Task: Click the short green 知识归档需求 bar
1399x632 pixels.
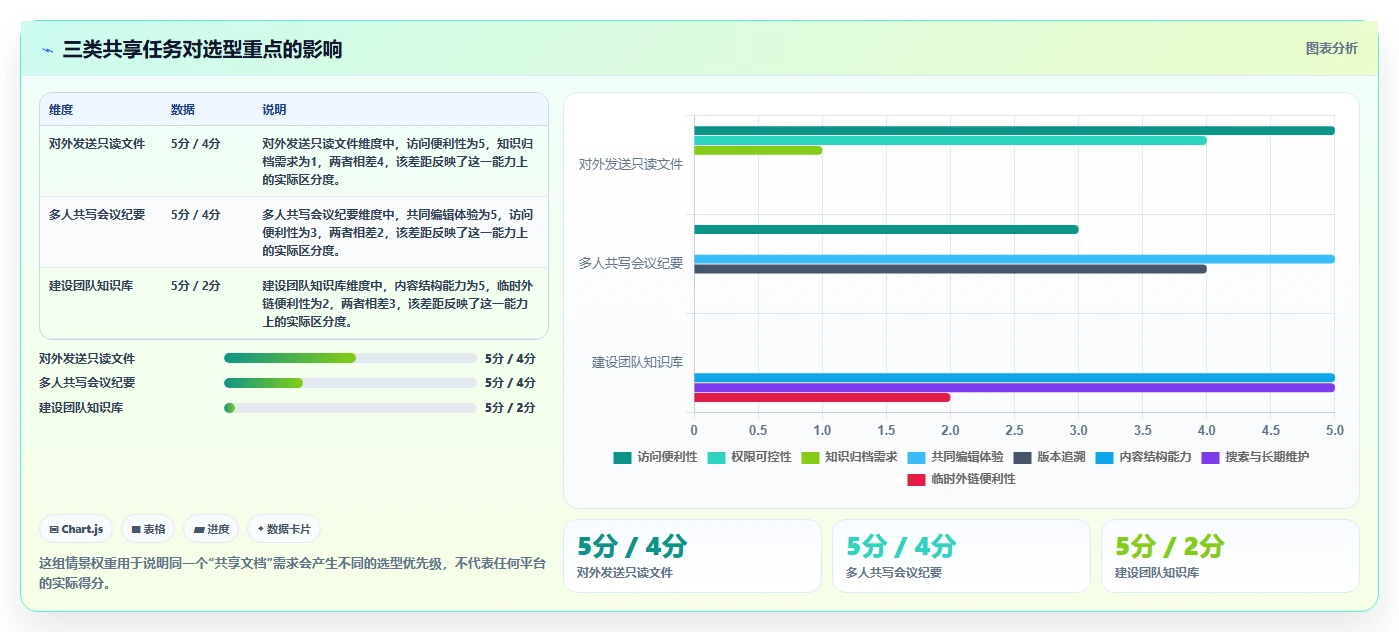Action: click(x=758, y=150)
